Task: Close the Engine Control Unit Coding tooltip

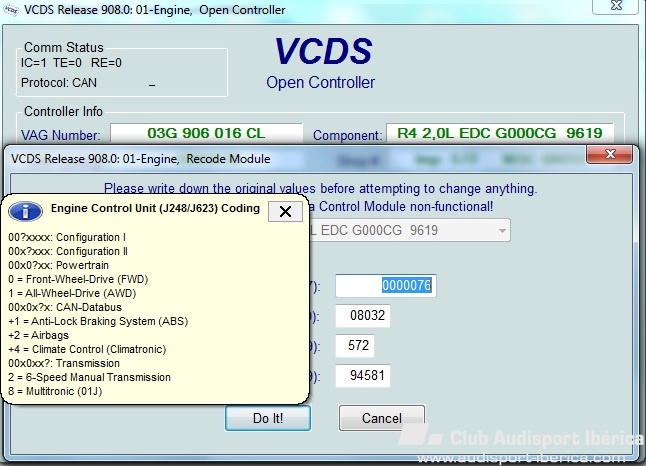Action: pyautogui.click(x=285, y=211)
